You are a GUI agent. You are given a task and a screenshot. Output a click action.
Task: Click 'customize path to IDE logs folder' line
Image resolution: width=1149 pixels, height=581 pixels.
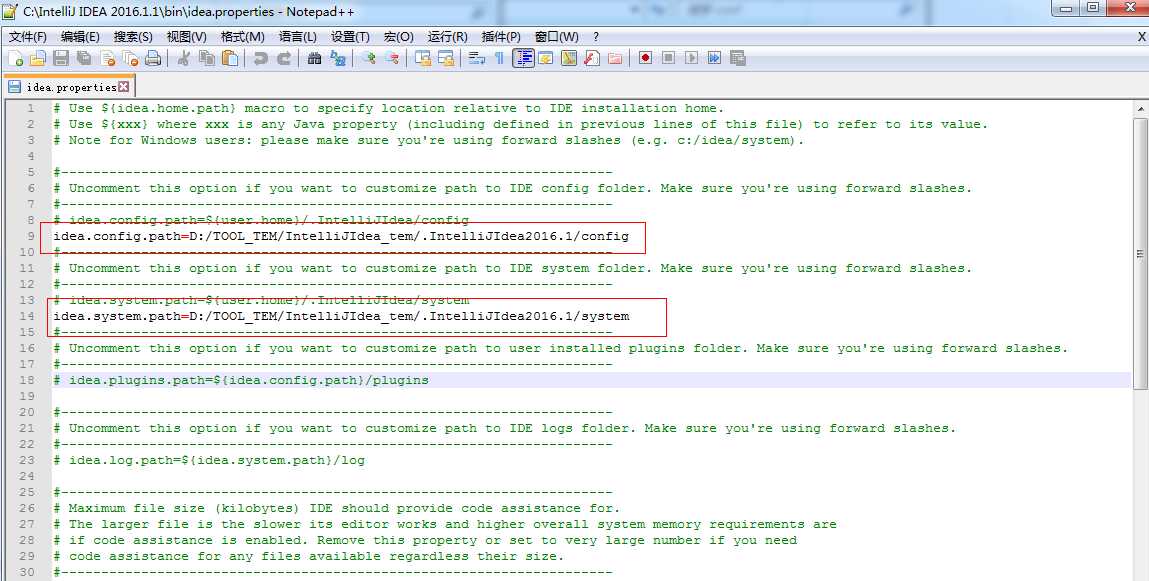click(505, 429)
